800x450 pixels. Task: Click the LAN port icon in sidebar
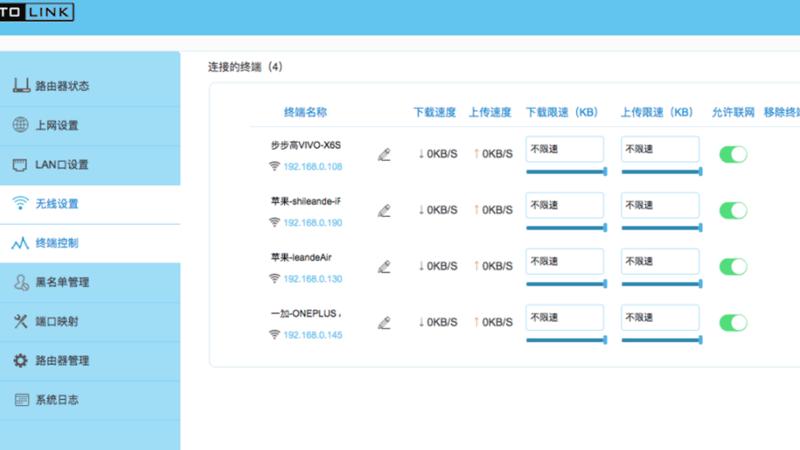click(x=20, y=164)
